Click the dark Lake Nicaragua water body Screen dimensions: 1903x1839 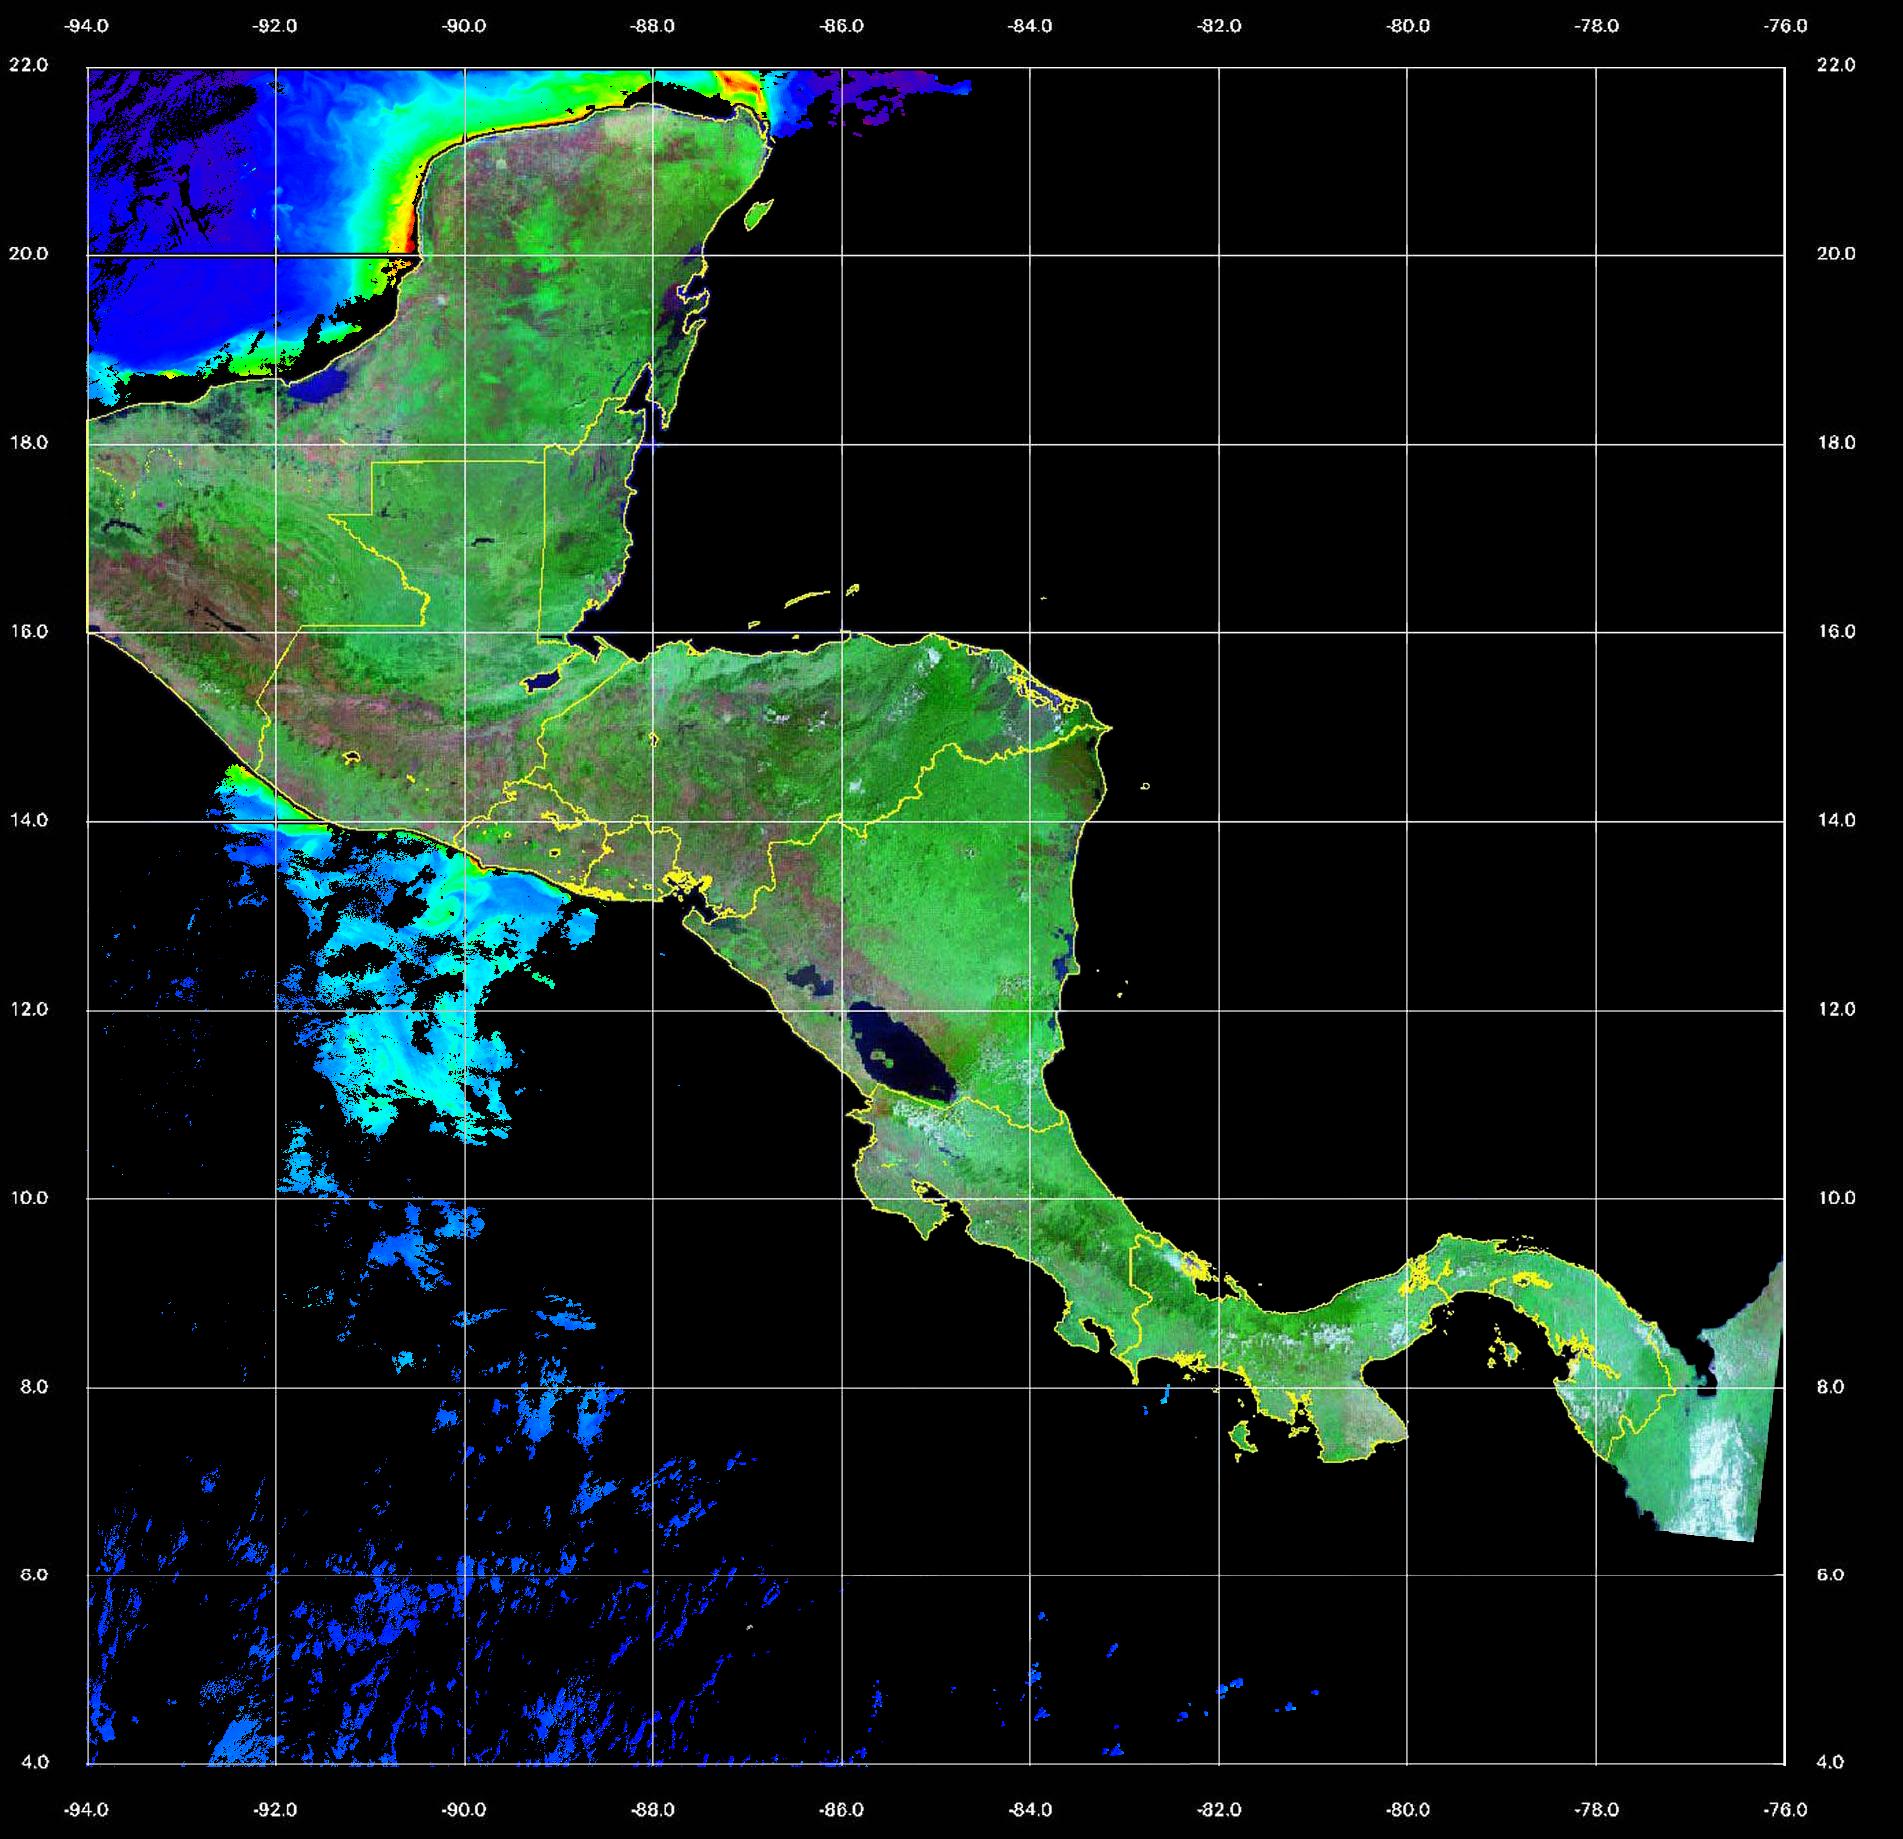[x=900, y=1060]
